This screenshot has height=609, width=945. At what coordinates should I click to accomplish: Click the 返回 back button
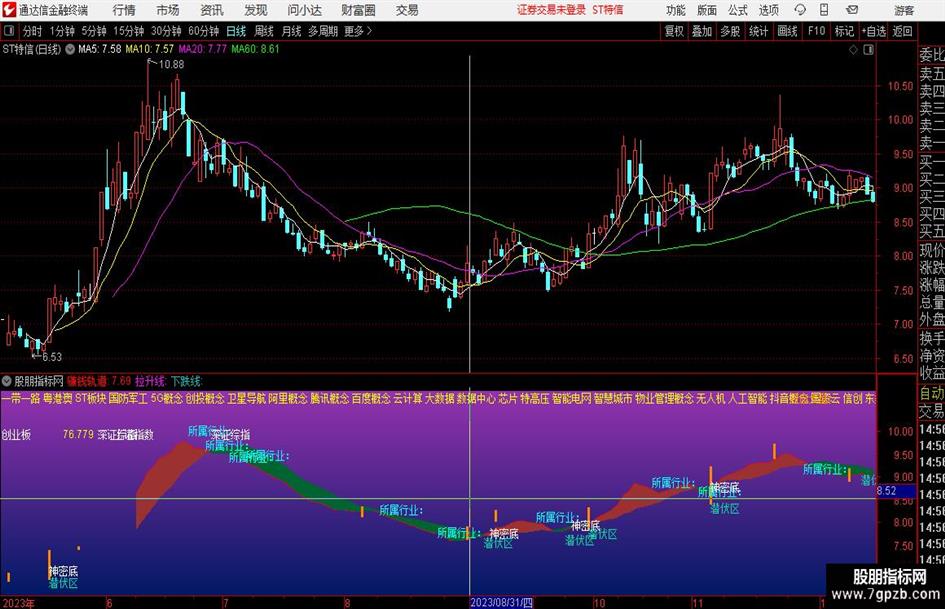(x=902, y=31)
